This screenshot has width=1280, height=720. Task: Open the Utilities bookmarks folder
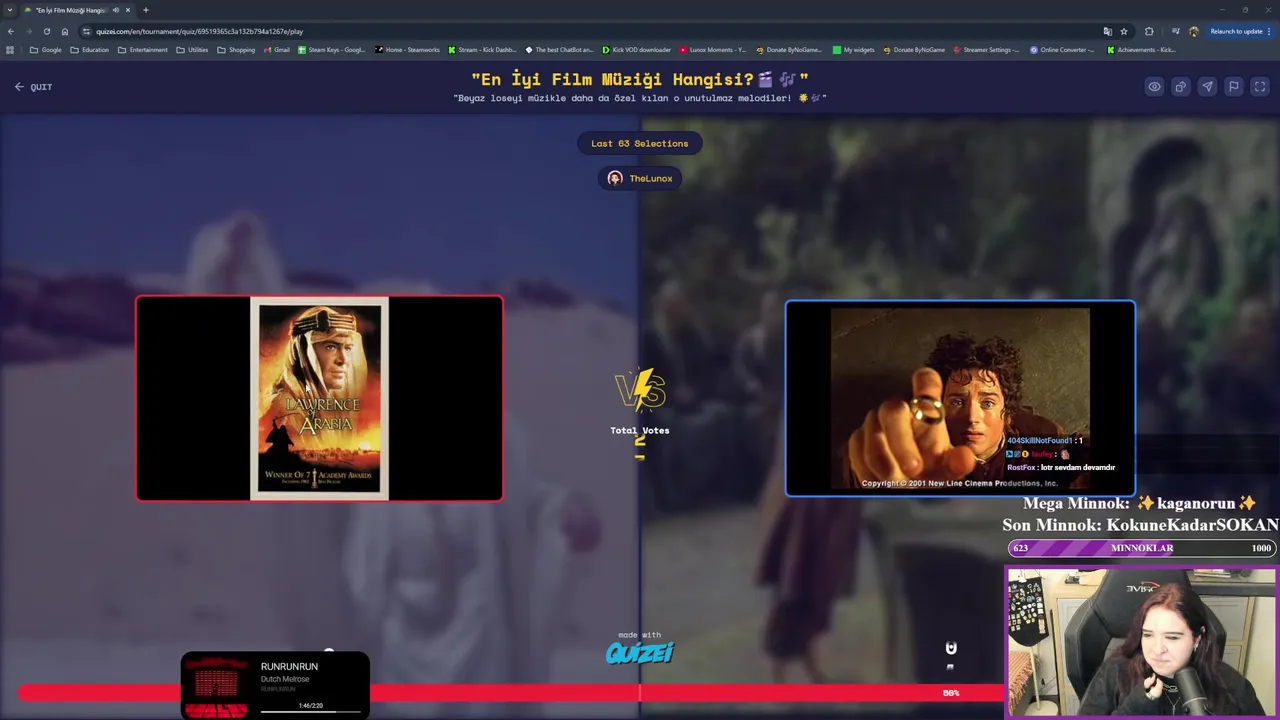click(x=192, y=50)
